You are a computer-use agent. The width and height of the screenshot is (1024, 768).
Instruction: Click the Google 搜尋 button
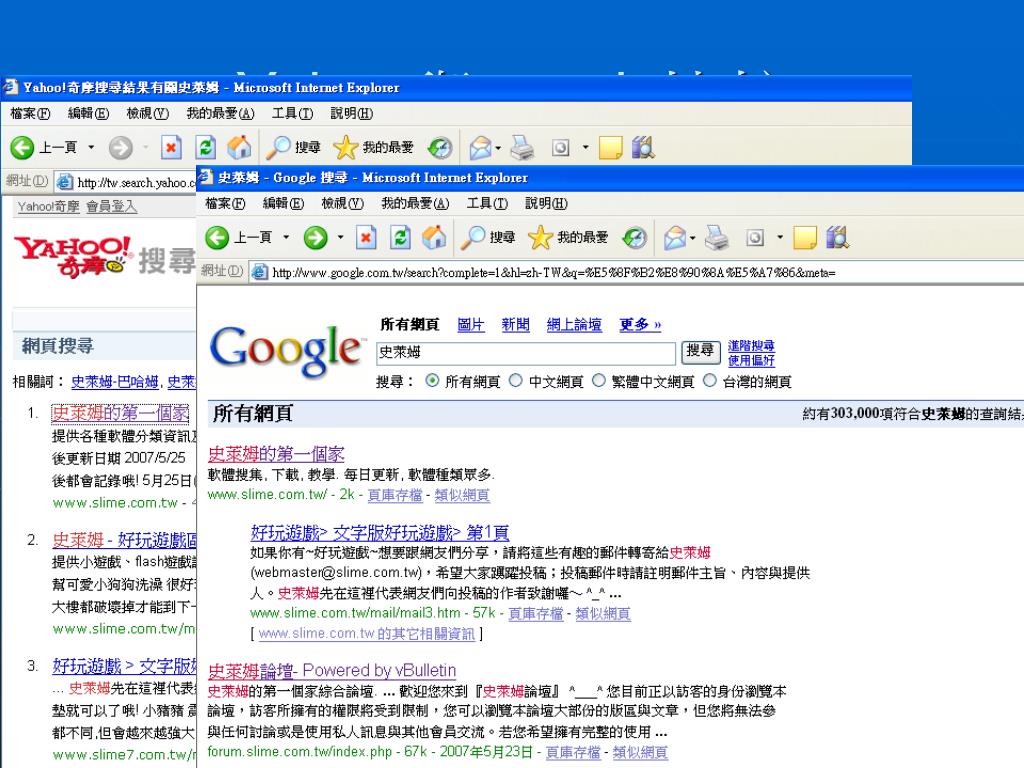click(x=701, y=352)
